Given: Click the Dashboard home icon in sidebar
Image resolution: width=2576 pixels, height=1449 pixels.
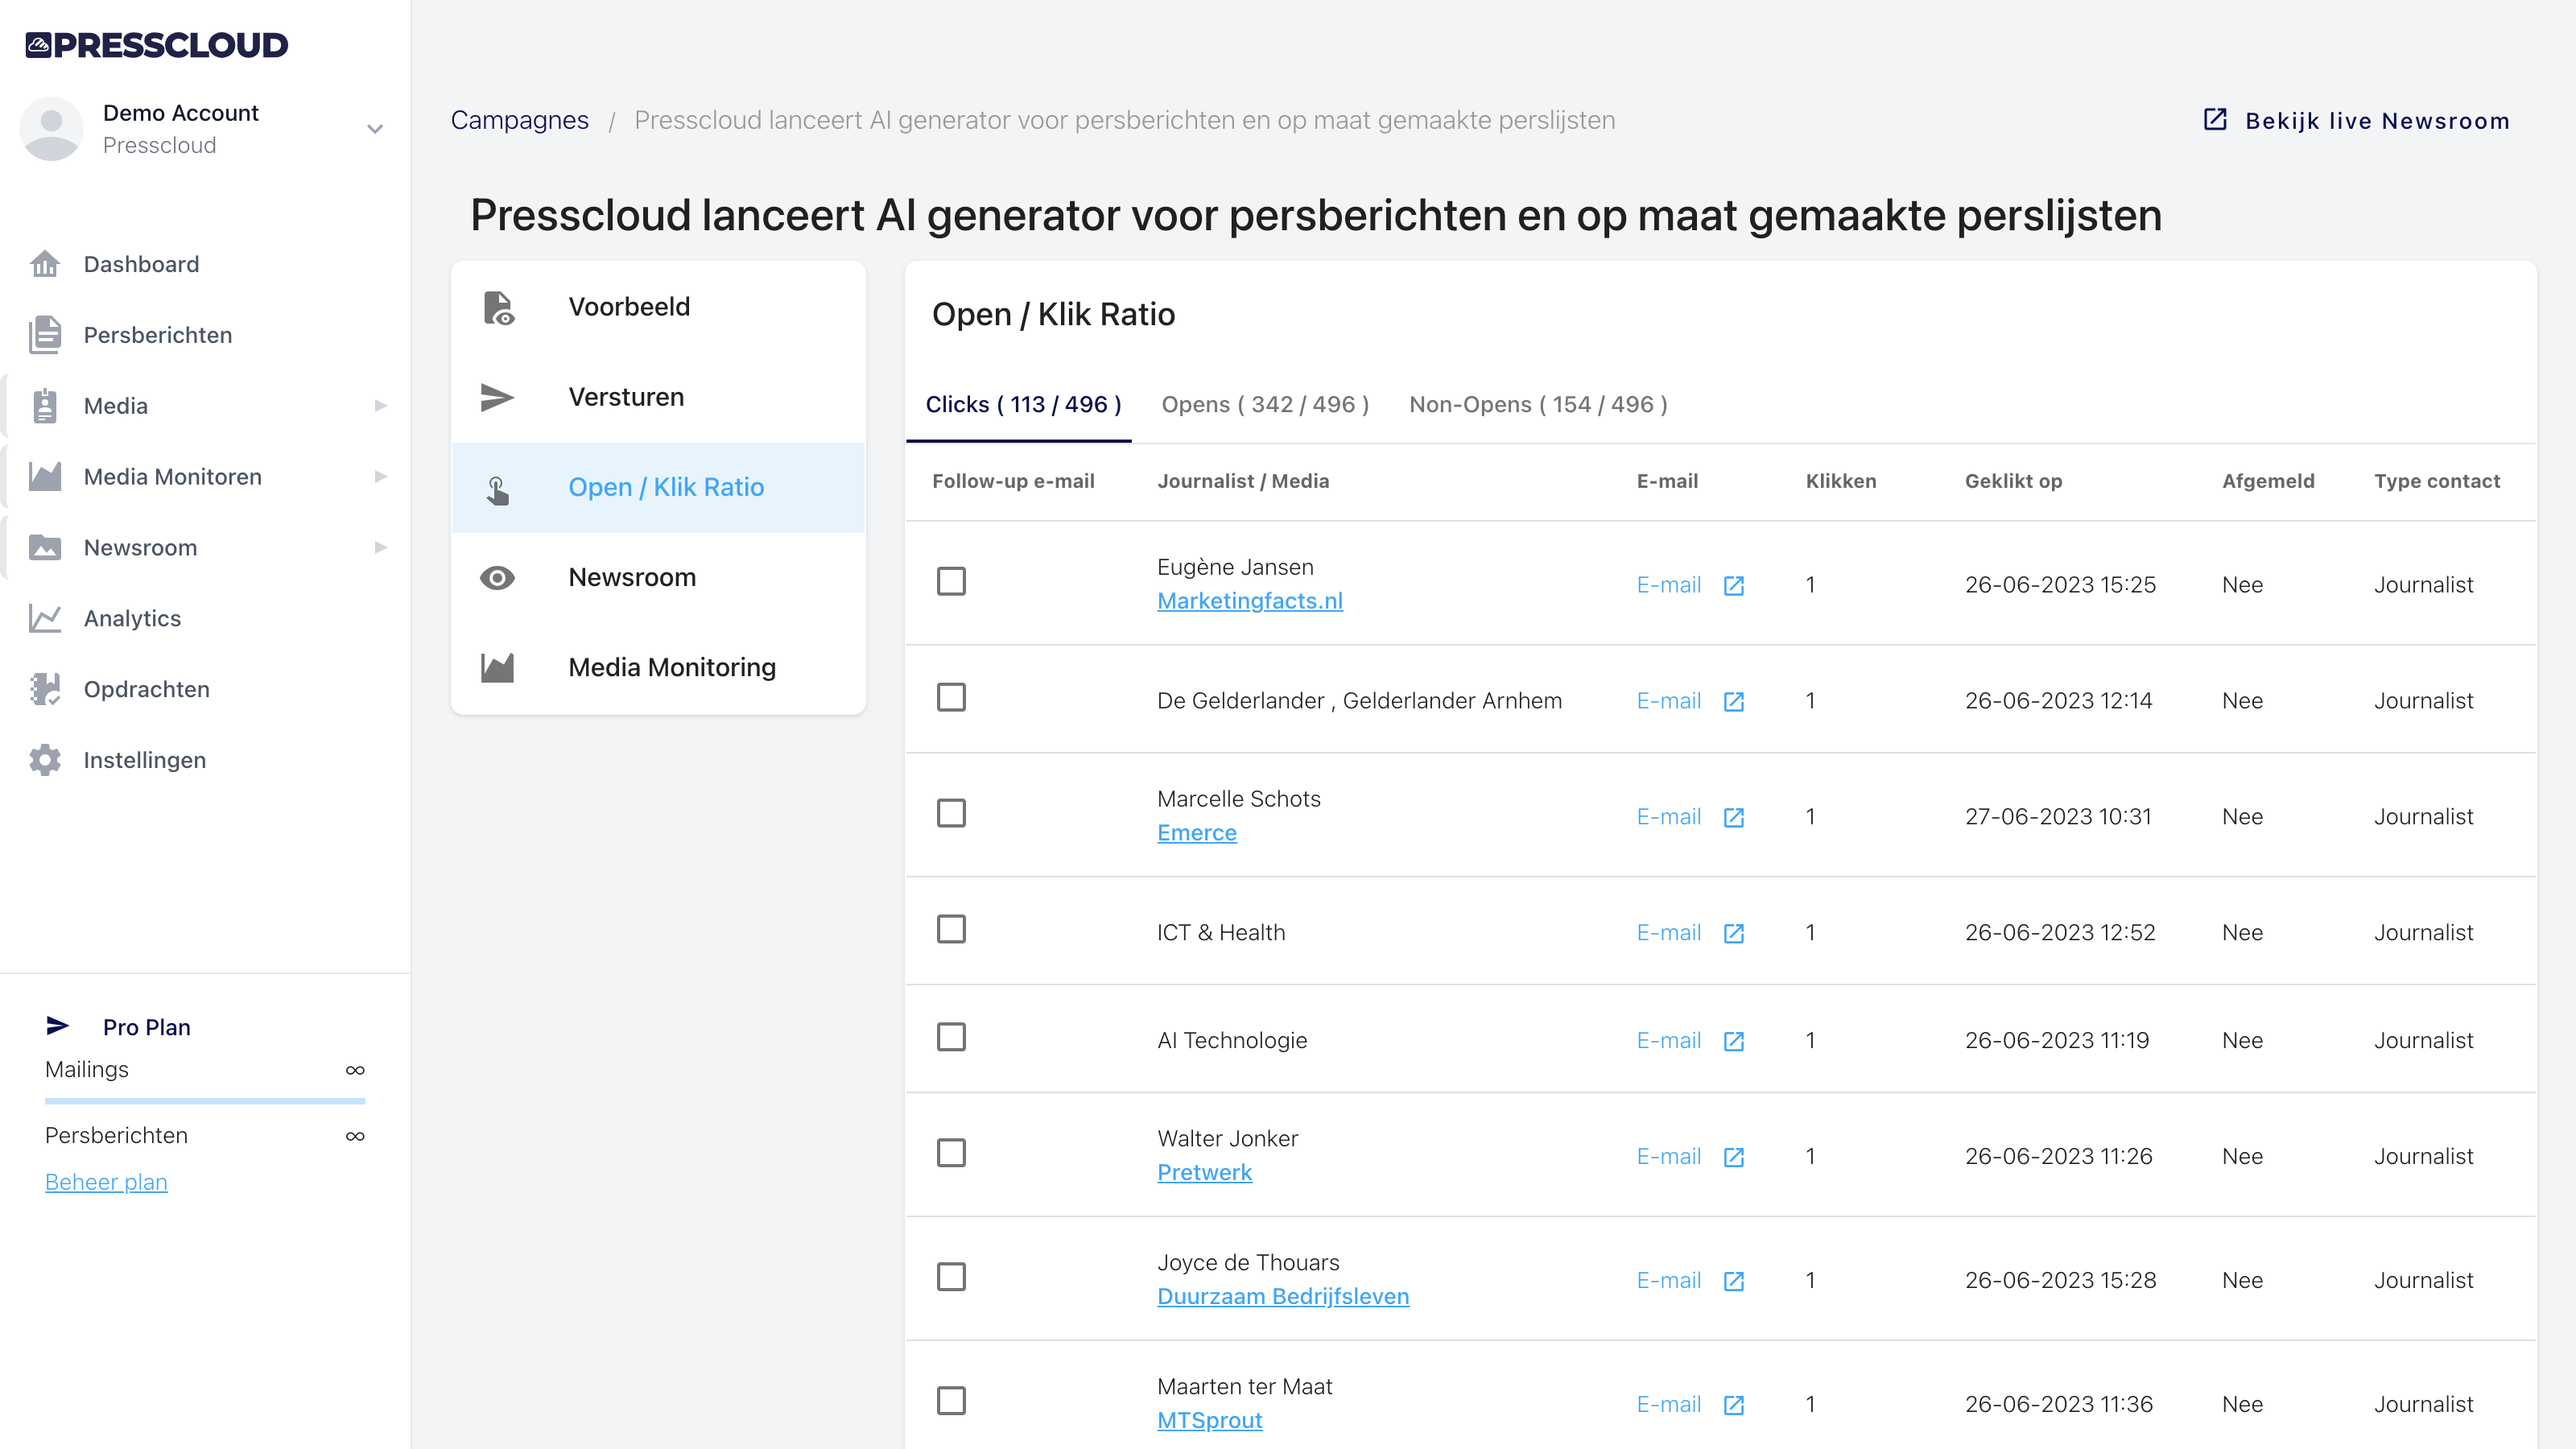Looking at the screenshot, I should click(x=45, y=264).
